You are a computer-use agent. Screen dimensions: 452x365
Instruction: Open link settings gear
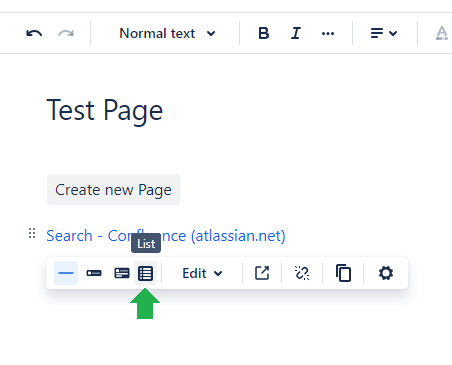coord(386,273)
